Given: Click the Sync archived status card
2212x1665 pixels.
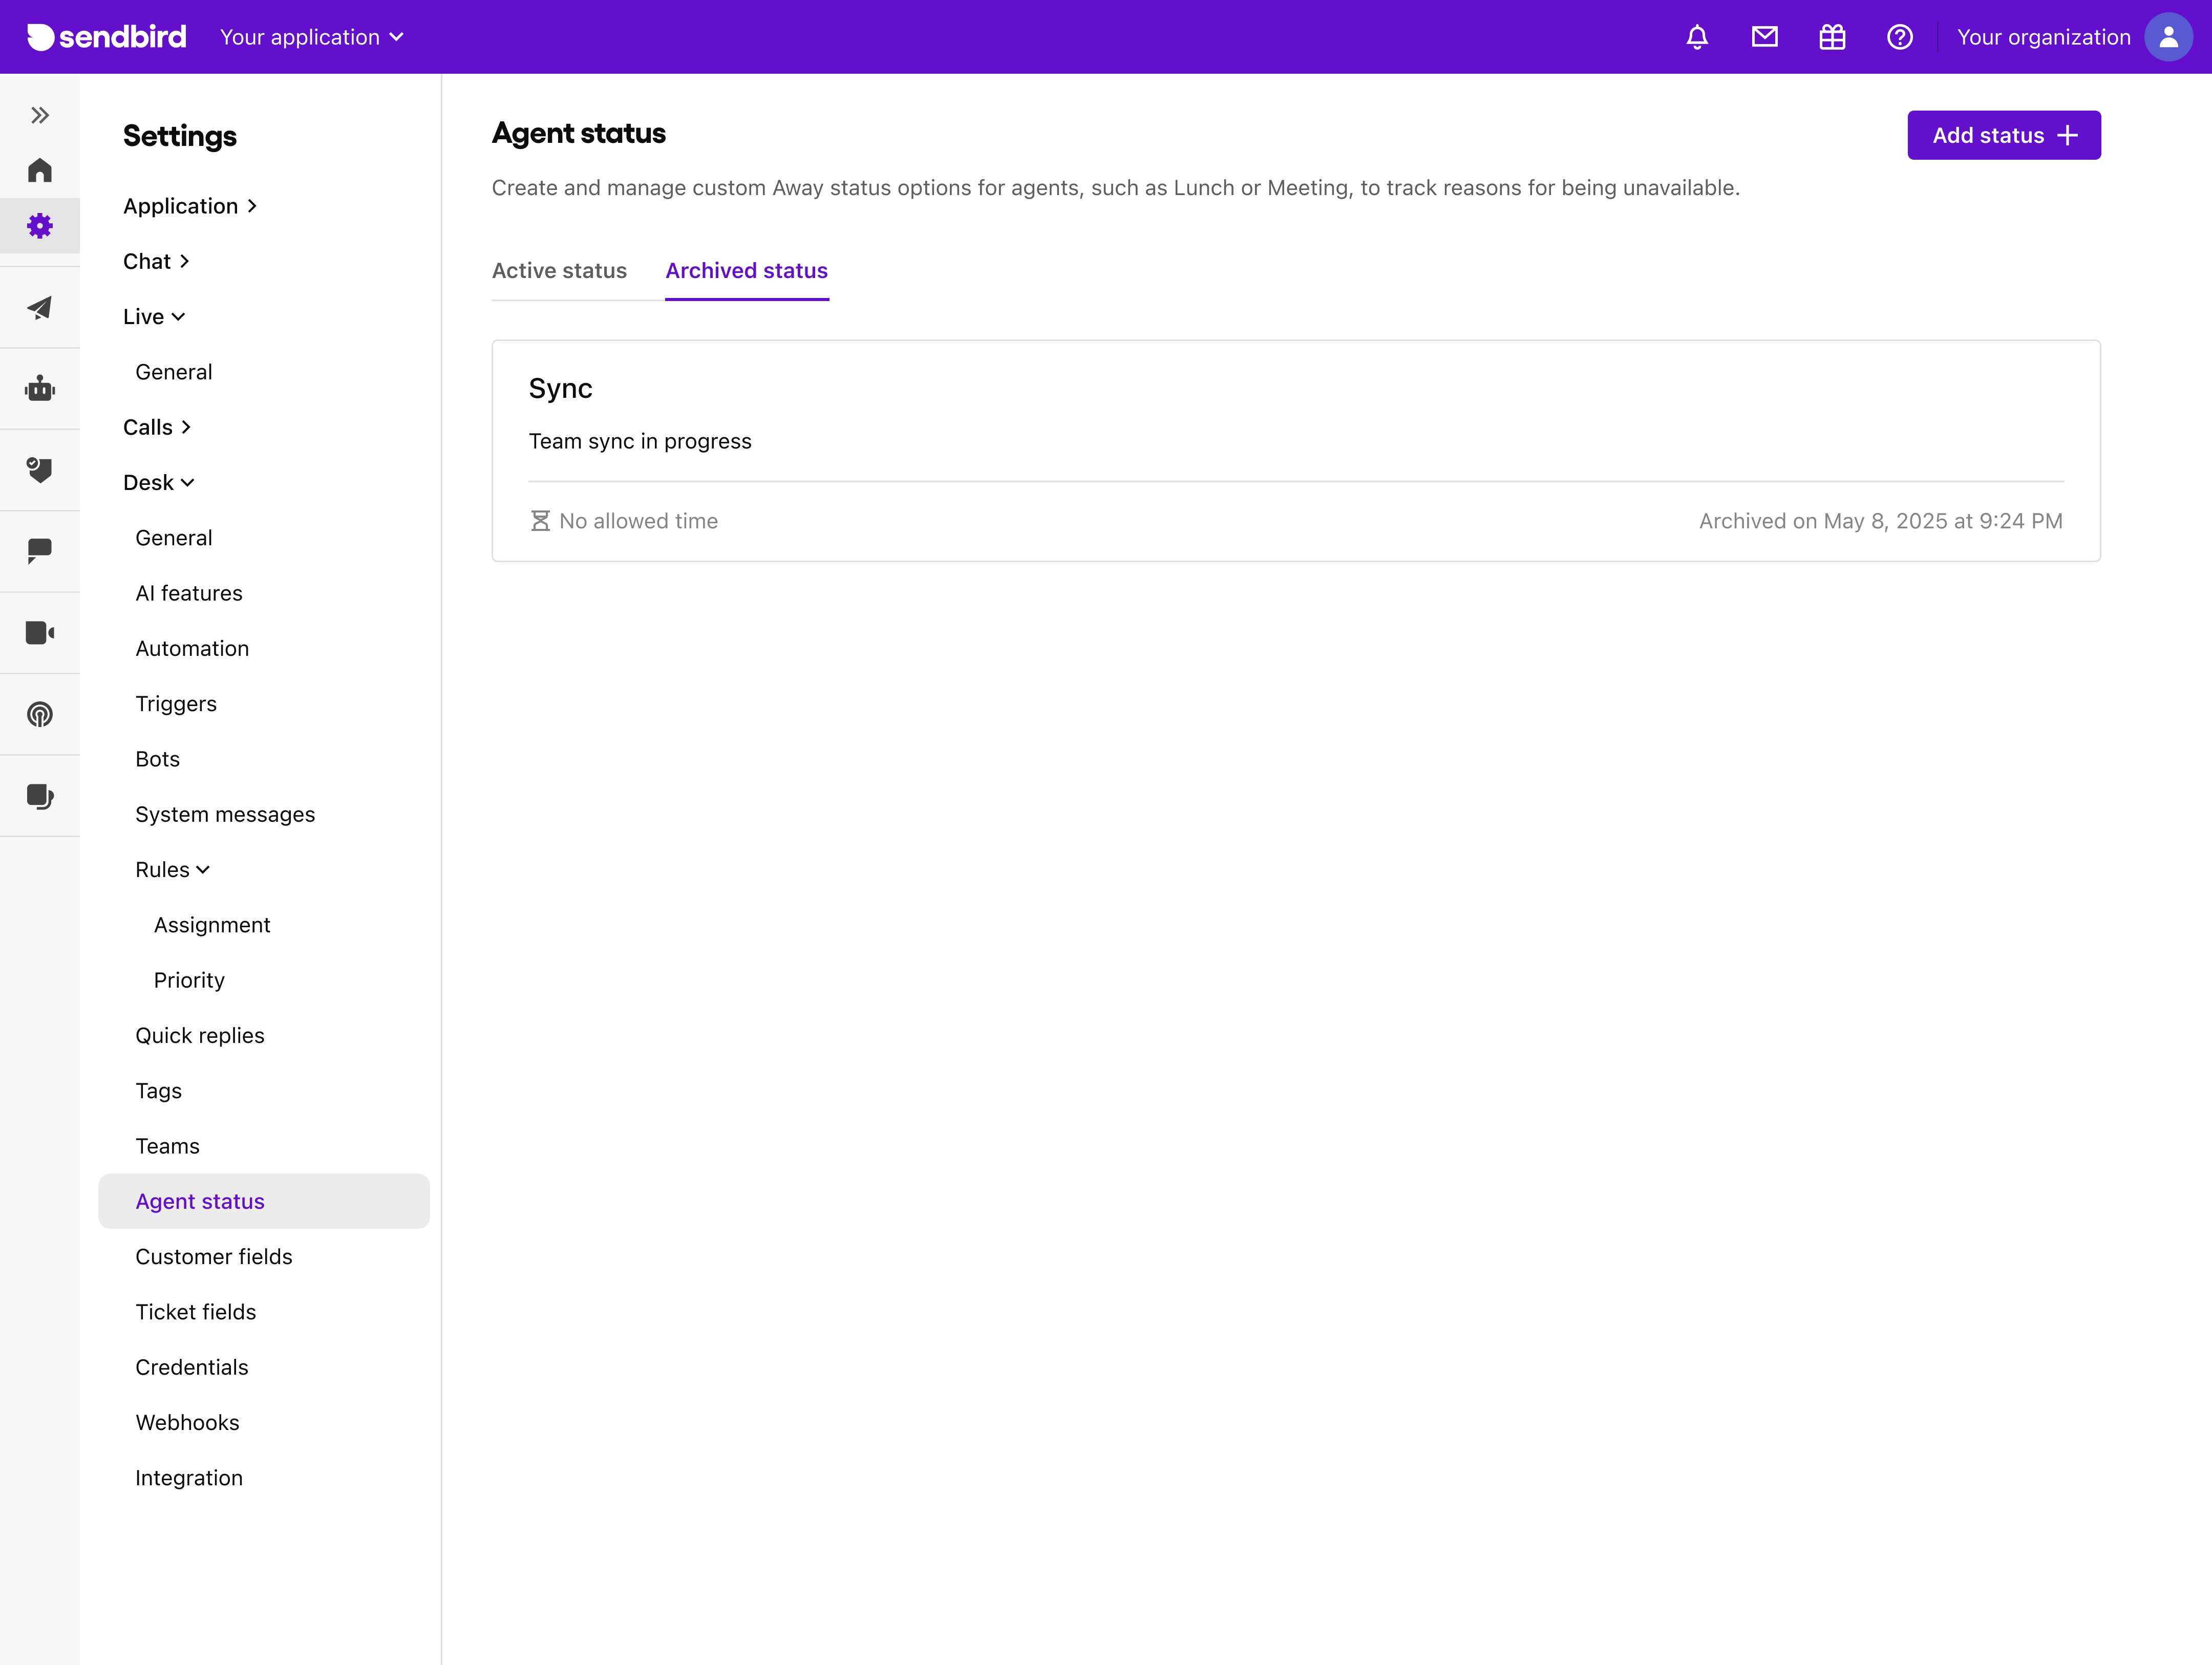Looking at the screenshot, I should click(1296, 450).
